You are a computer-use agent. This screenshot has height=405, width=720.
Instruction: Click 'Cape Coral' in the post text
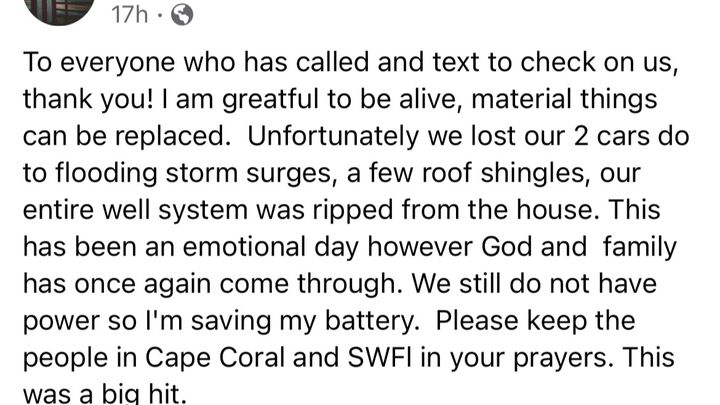point(215,358)
